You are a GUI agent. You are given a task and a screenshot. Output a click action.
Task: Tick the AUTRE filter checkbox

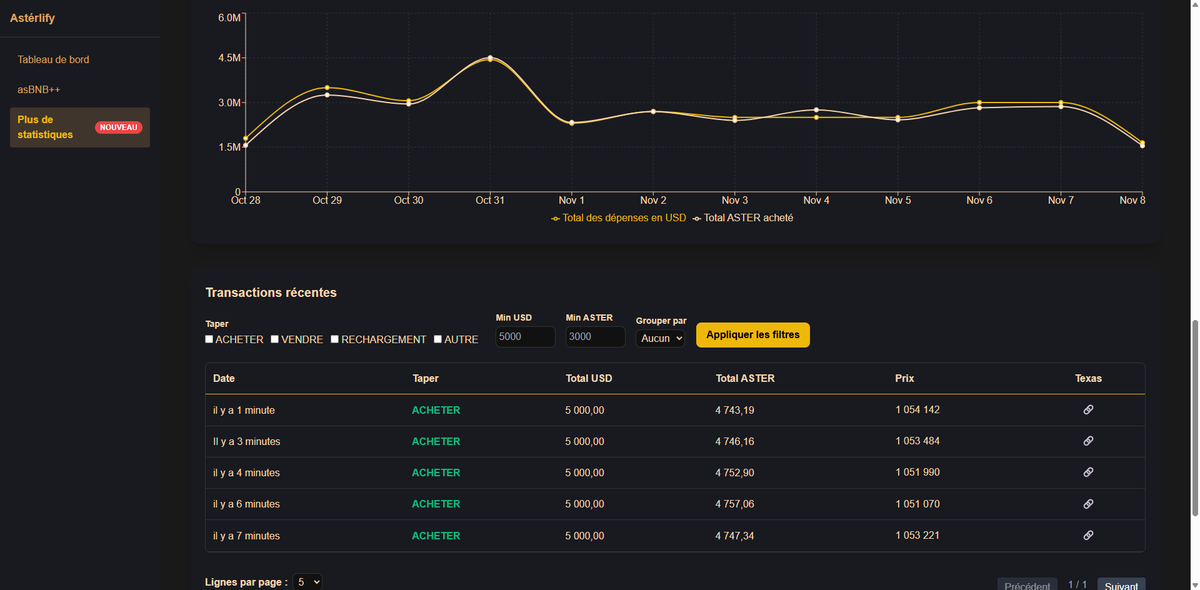point(438,339)
